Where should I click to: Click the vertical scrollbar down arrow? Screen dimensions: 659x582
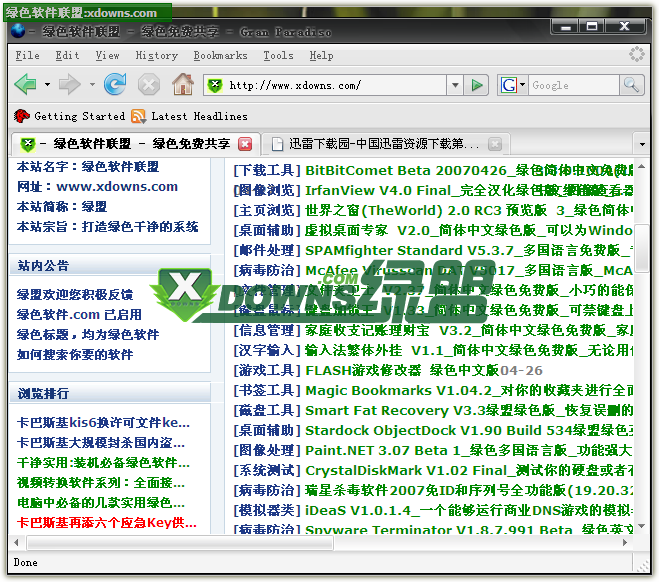click(x=641, y=526)
